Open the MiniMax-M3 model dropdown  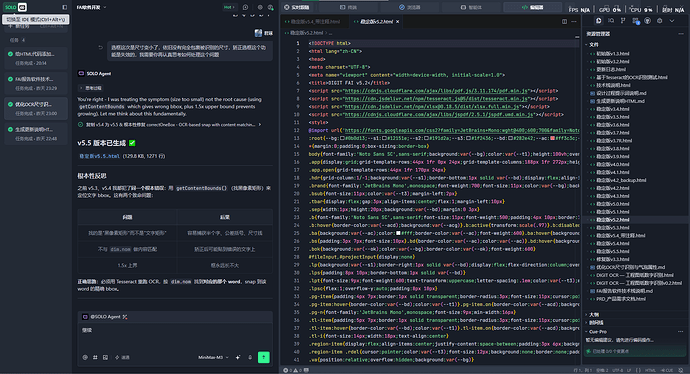pos(213,357)
